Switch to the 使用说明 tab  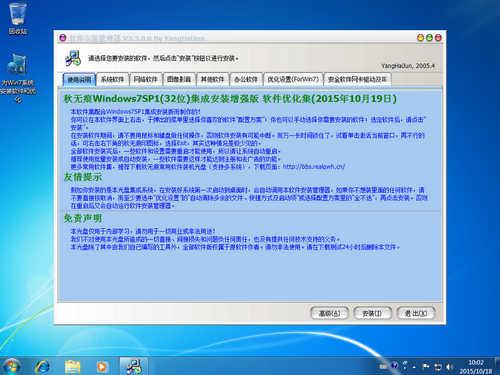click(x=79, y=79)
